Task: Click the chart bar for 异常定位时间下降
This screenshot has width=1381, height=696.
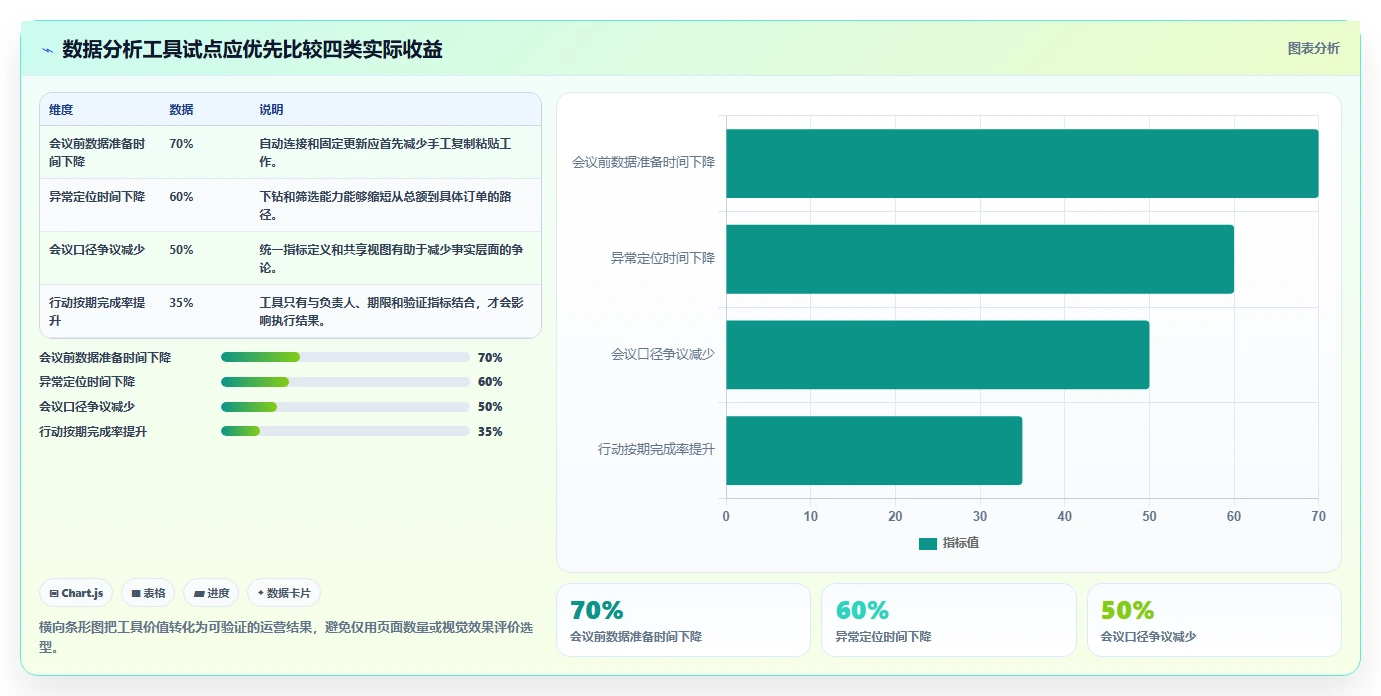Action: coord(980,259)
